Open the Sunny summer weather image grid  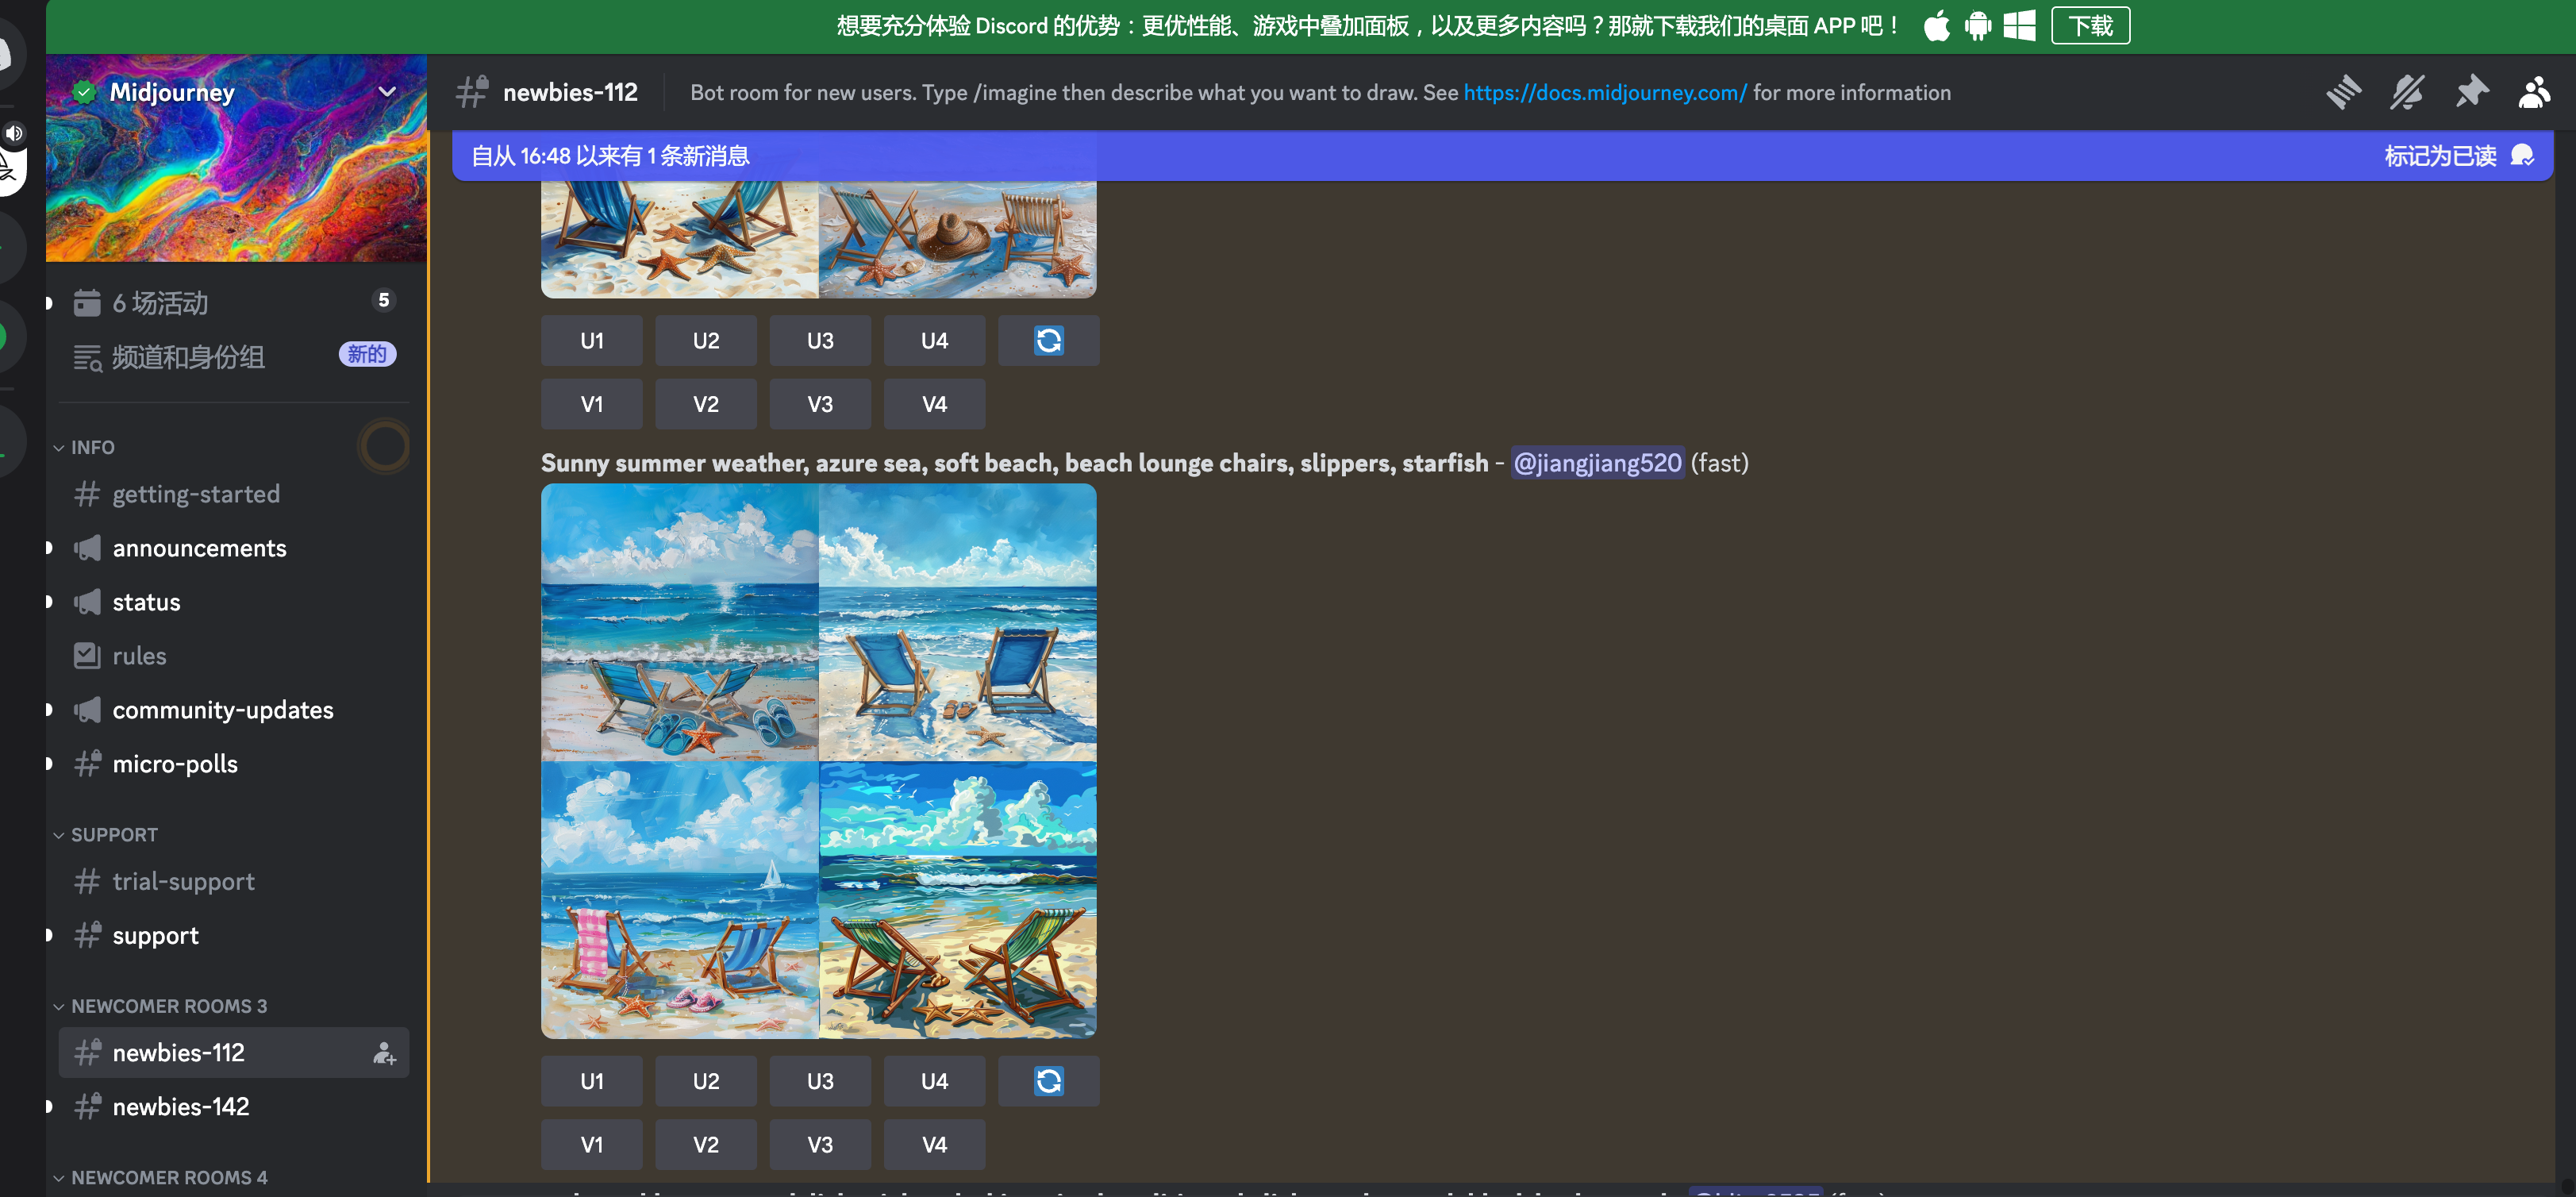pos(819,761)
